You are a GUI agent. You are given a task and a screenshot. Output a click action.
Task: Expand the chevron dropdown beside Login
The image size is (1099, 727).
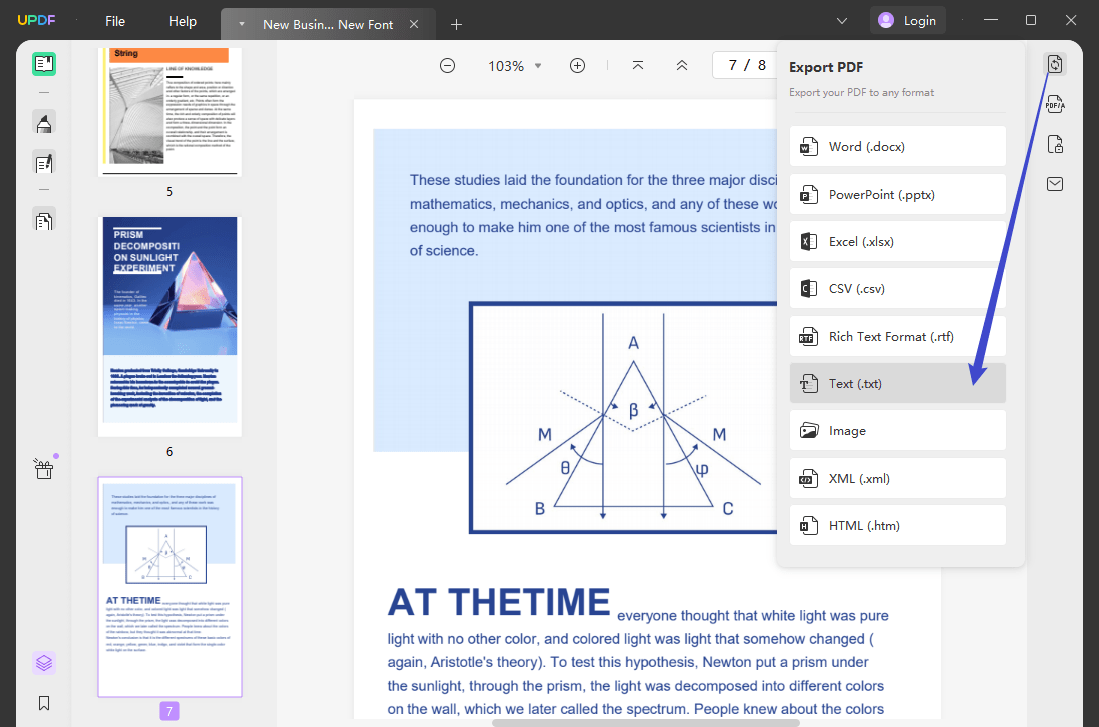pyautogui.click(x=842, y=20)
